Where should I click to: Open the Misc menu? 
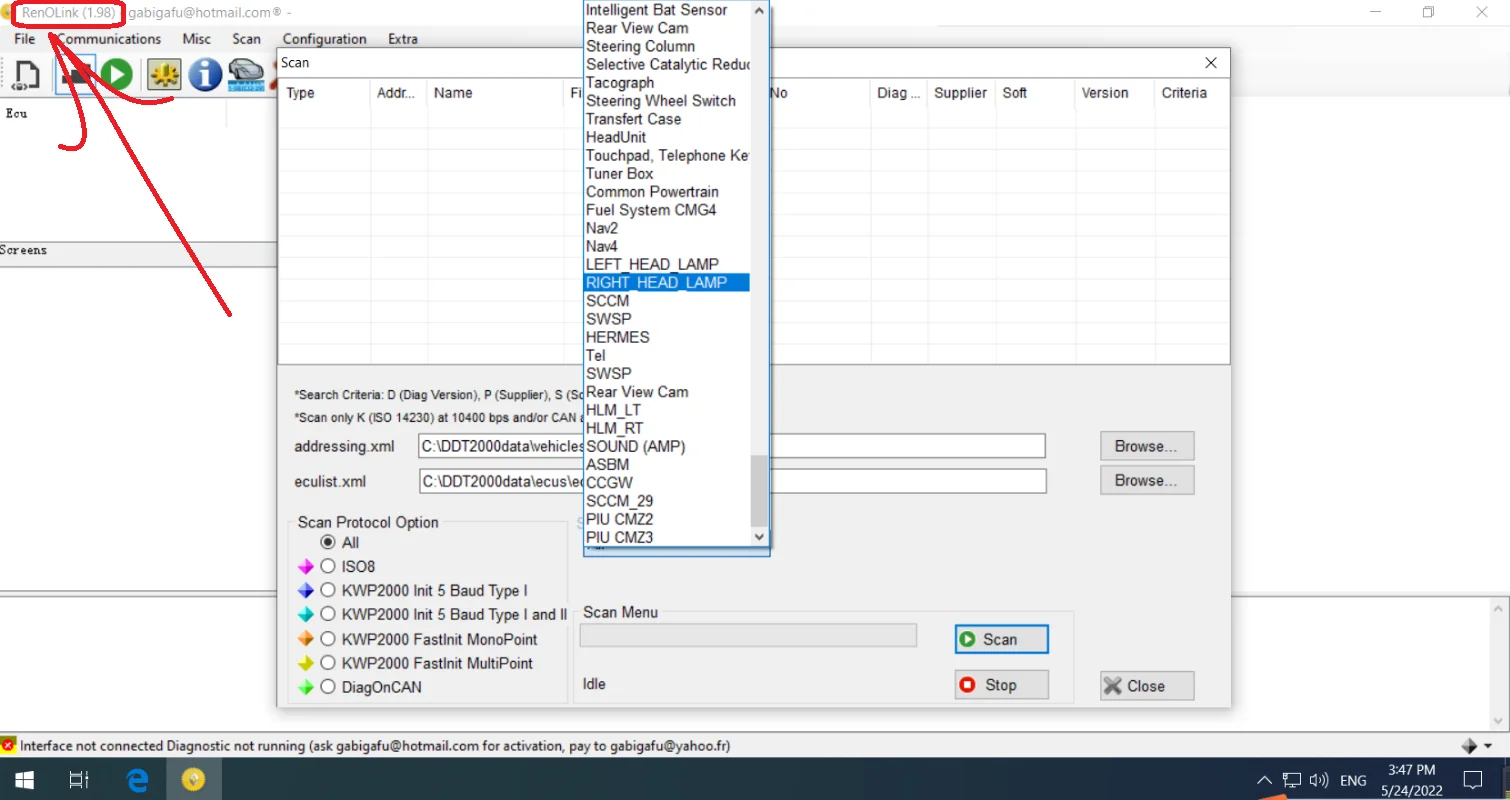[197, 39]
